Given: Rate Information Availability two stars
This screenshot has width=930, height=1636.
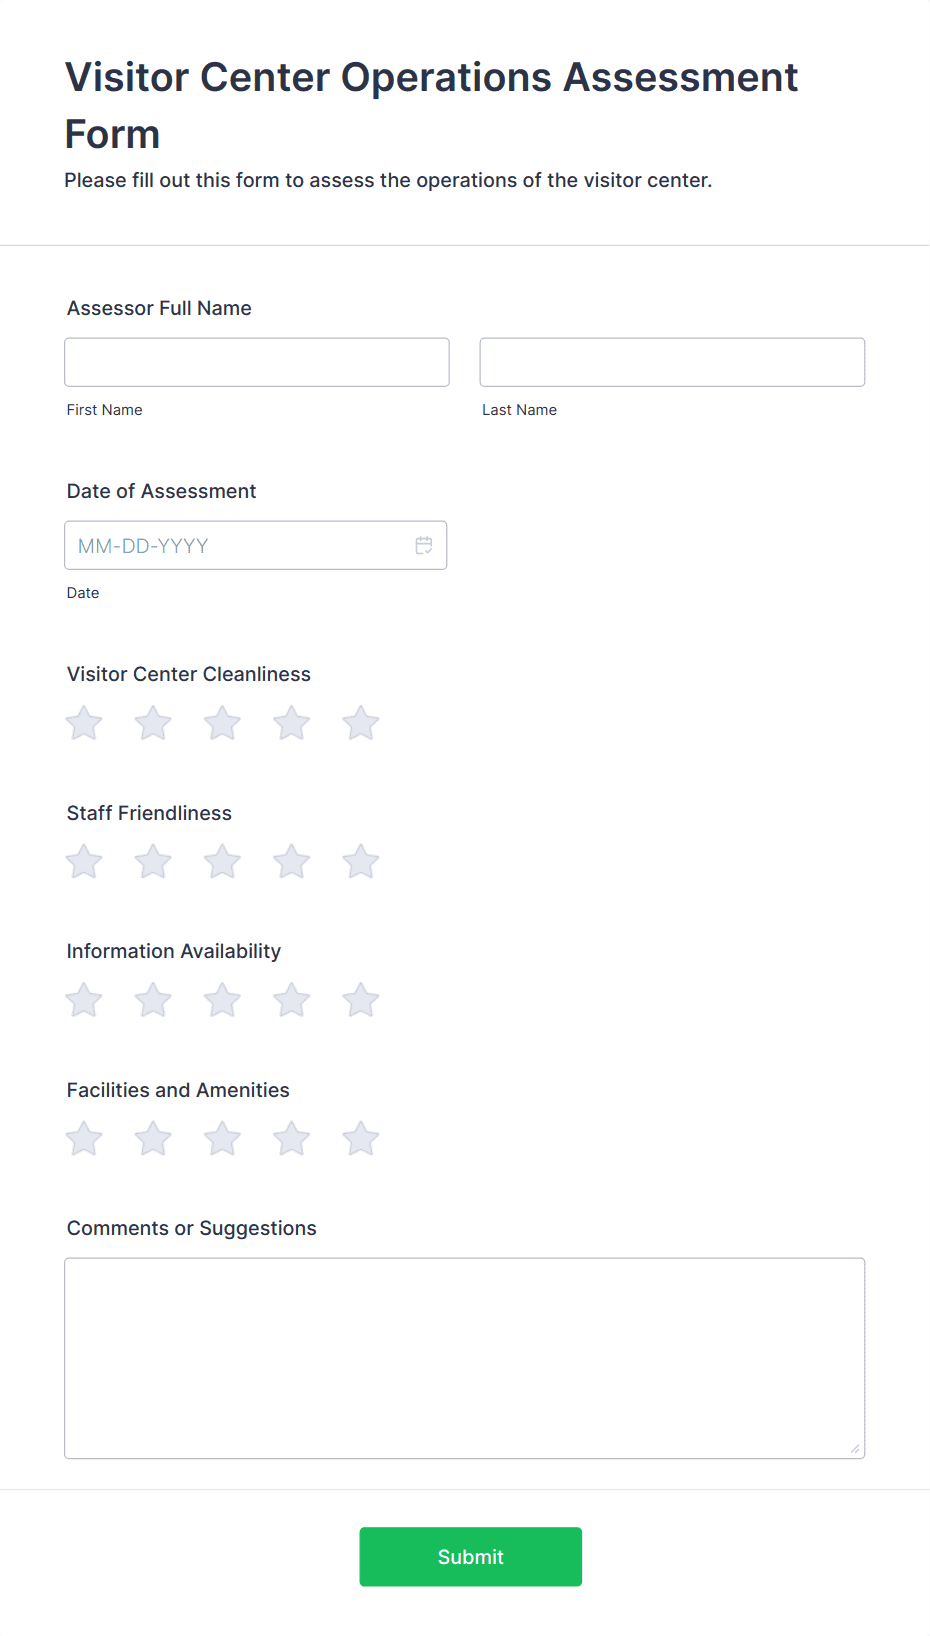Looking at the screenshot, I should pyautogui.click(x=153, y=999).
